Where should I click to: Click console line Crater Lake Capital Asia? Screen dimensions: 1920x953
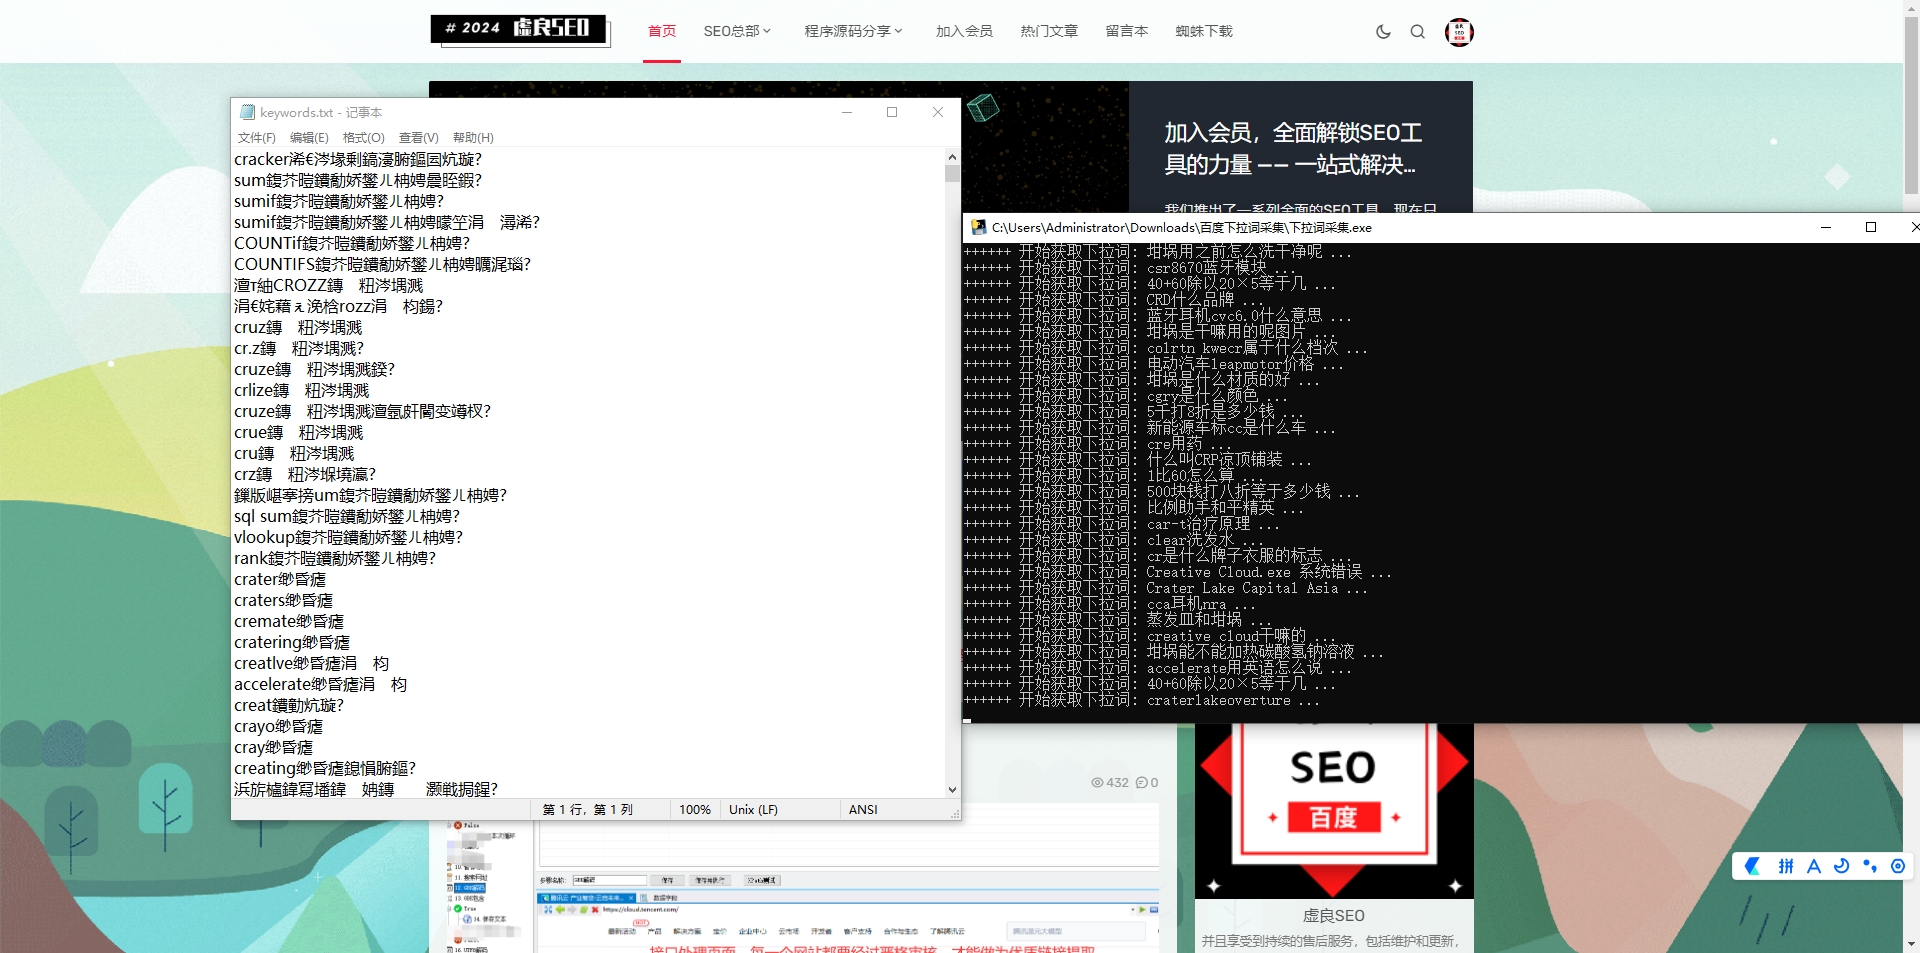1166,588
